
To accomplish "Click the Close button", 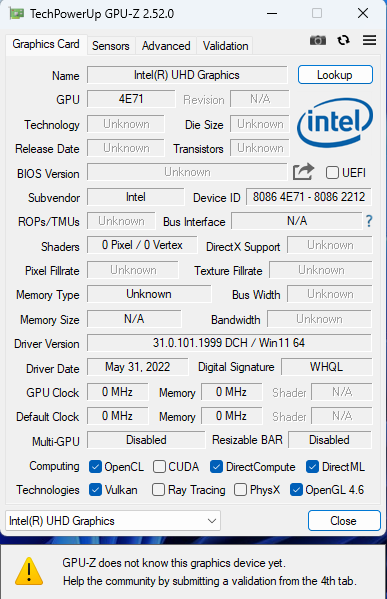I will [x=344, y=521].
